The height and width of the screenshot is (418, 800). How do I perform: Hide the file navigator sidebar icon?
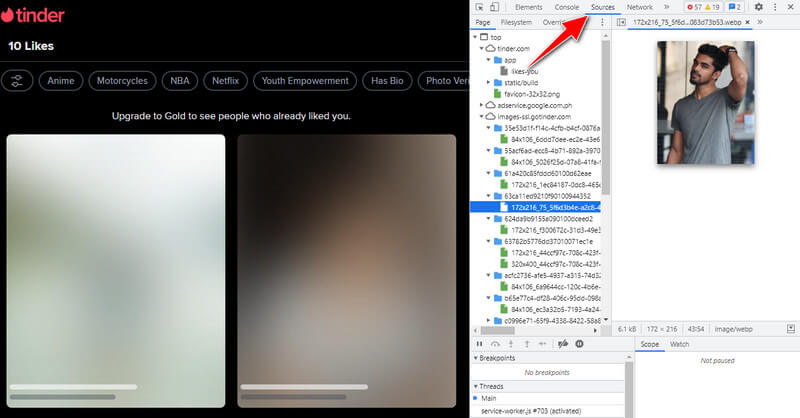(x=621, y=21)
